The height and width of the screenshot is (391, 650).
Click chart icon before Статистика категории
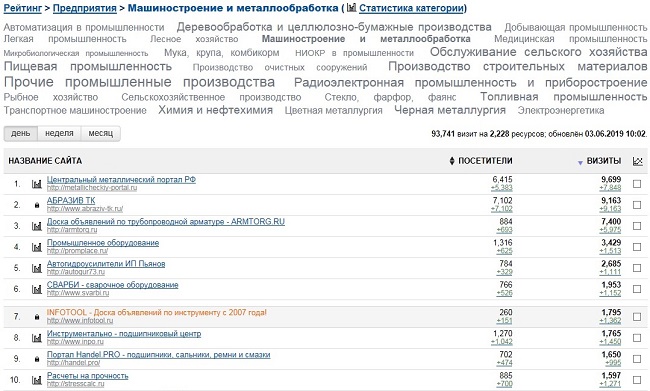pyautogui.click(x=352, y=7)
